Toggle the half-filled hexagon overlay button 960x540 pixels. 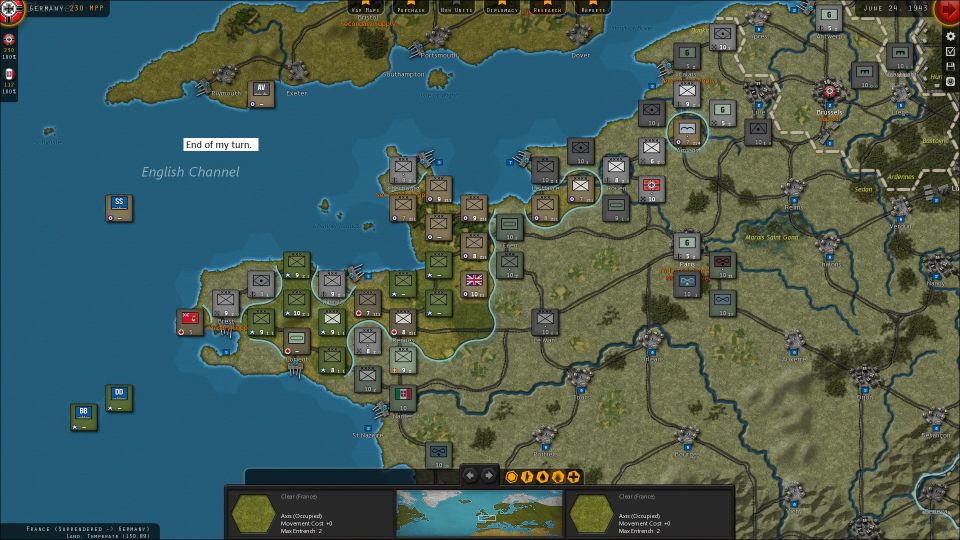click(527, 476)
